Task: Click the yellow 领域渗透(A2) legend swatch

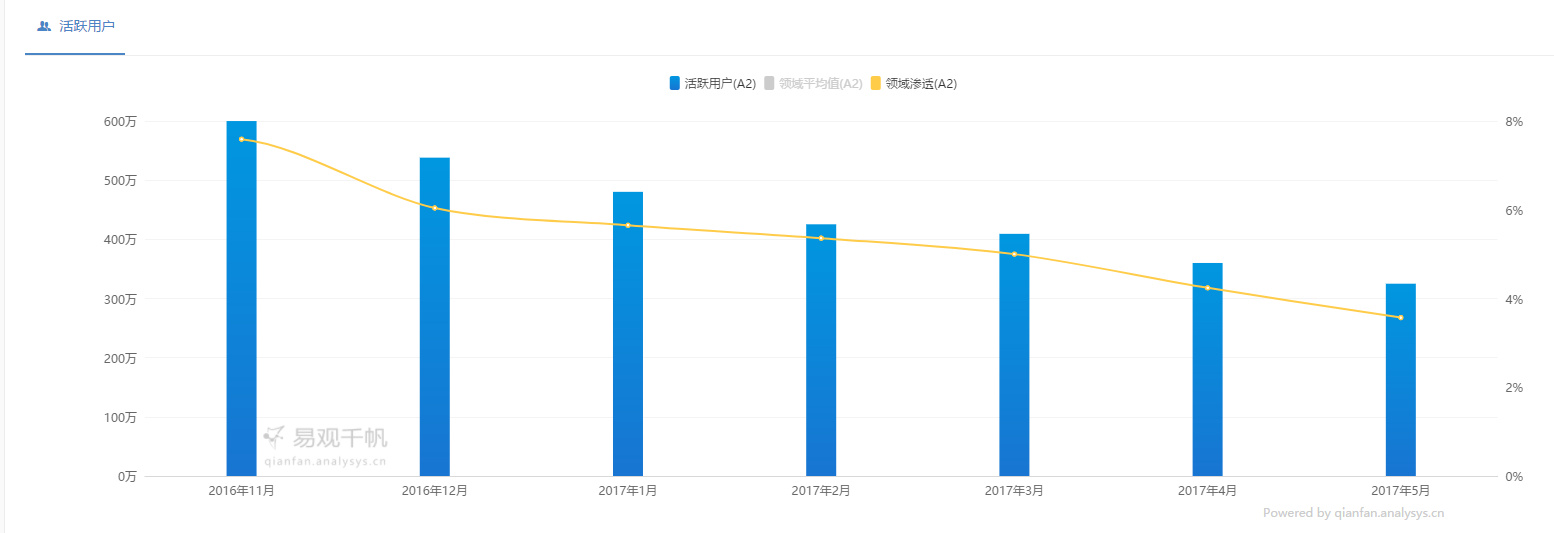Action: tap(876, 84)
